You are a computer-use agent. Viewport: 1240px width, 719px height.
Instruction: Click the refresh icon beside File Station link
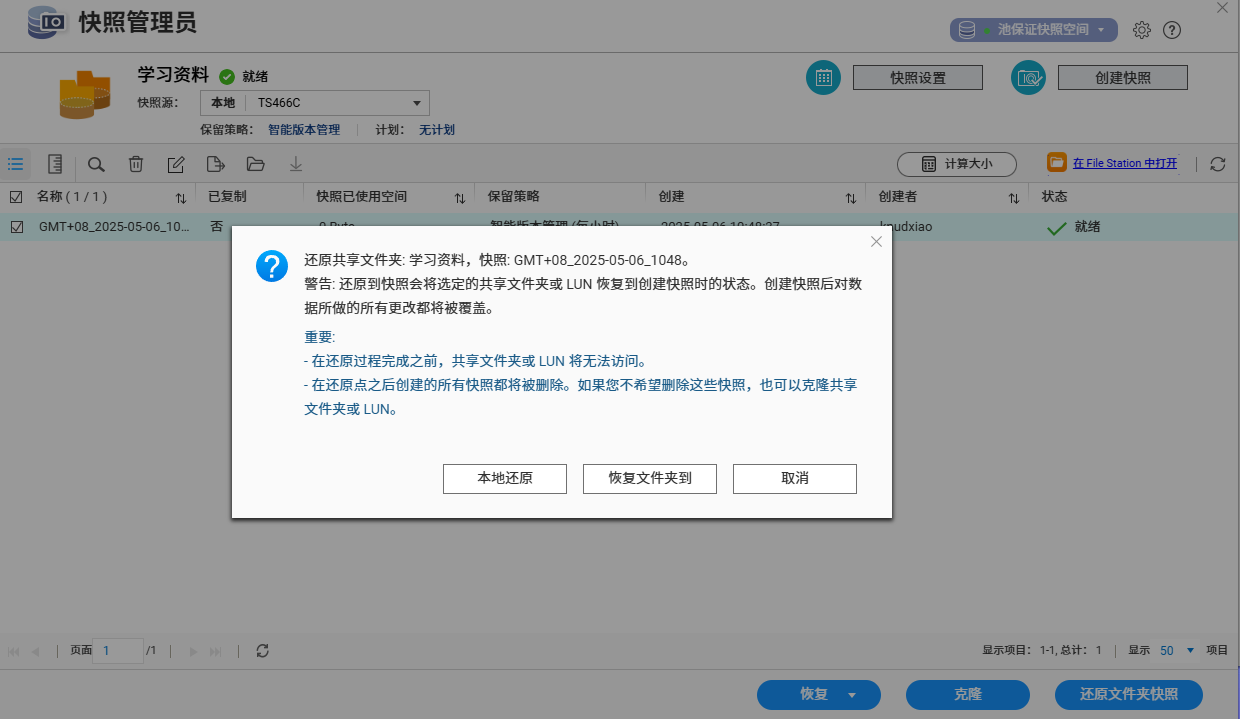(1217, 164)
